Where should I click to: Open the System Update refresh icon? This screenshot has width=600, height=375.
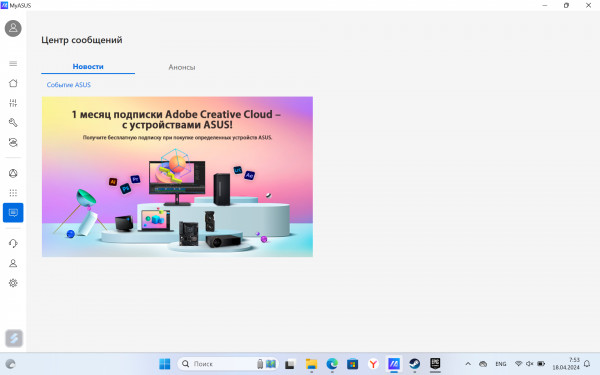click(13, 142)
